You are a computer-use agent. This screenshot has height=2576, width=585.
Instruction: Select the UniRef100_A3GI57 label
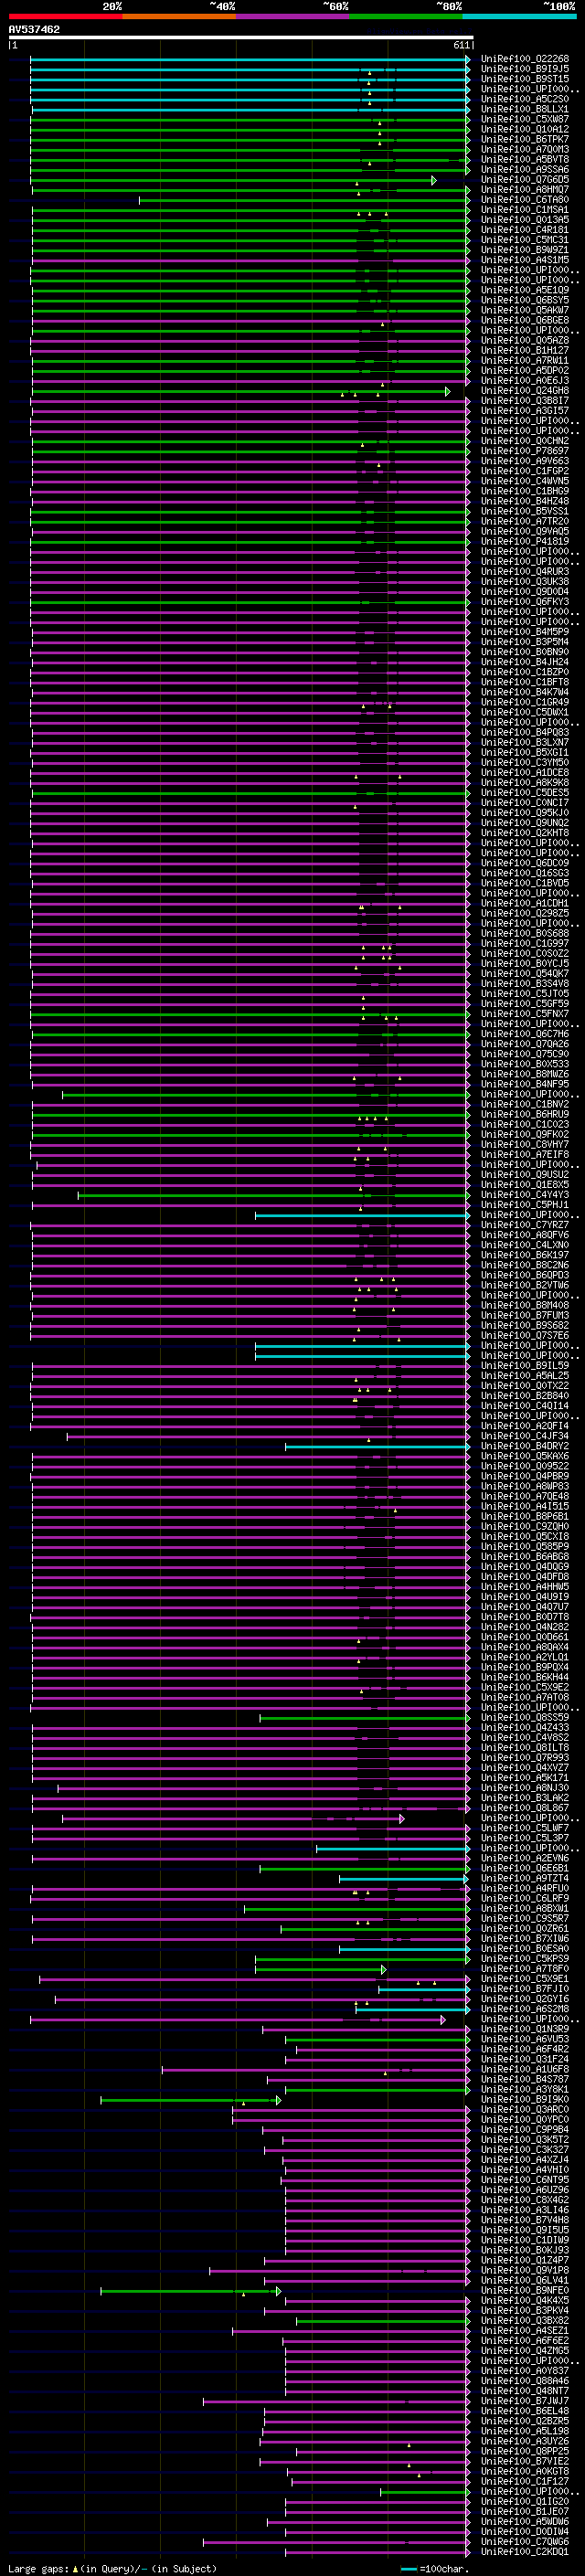click(x=524, y=411)
